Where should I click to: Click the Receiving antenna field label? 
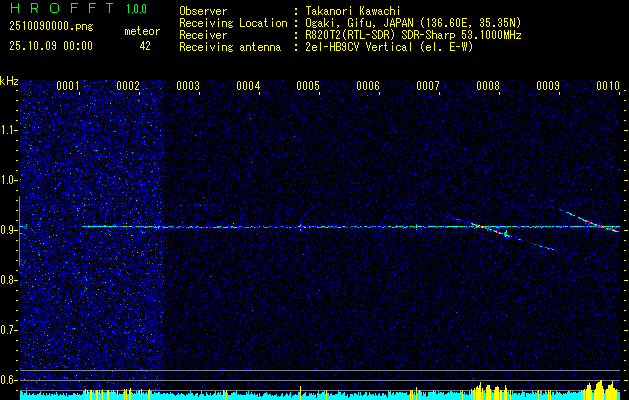(230, 47)
